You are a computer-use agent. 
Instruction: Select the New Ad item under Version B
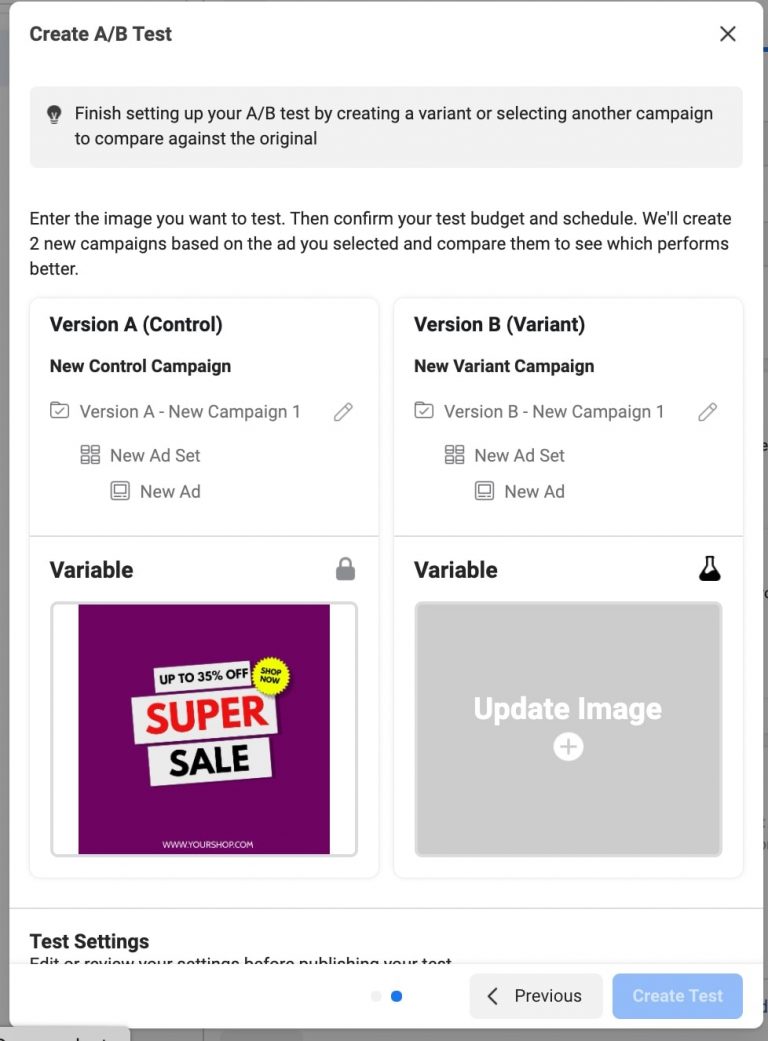click(x=535, y=491)
